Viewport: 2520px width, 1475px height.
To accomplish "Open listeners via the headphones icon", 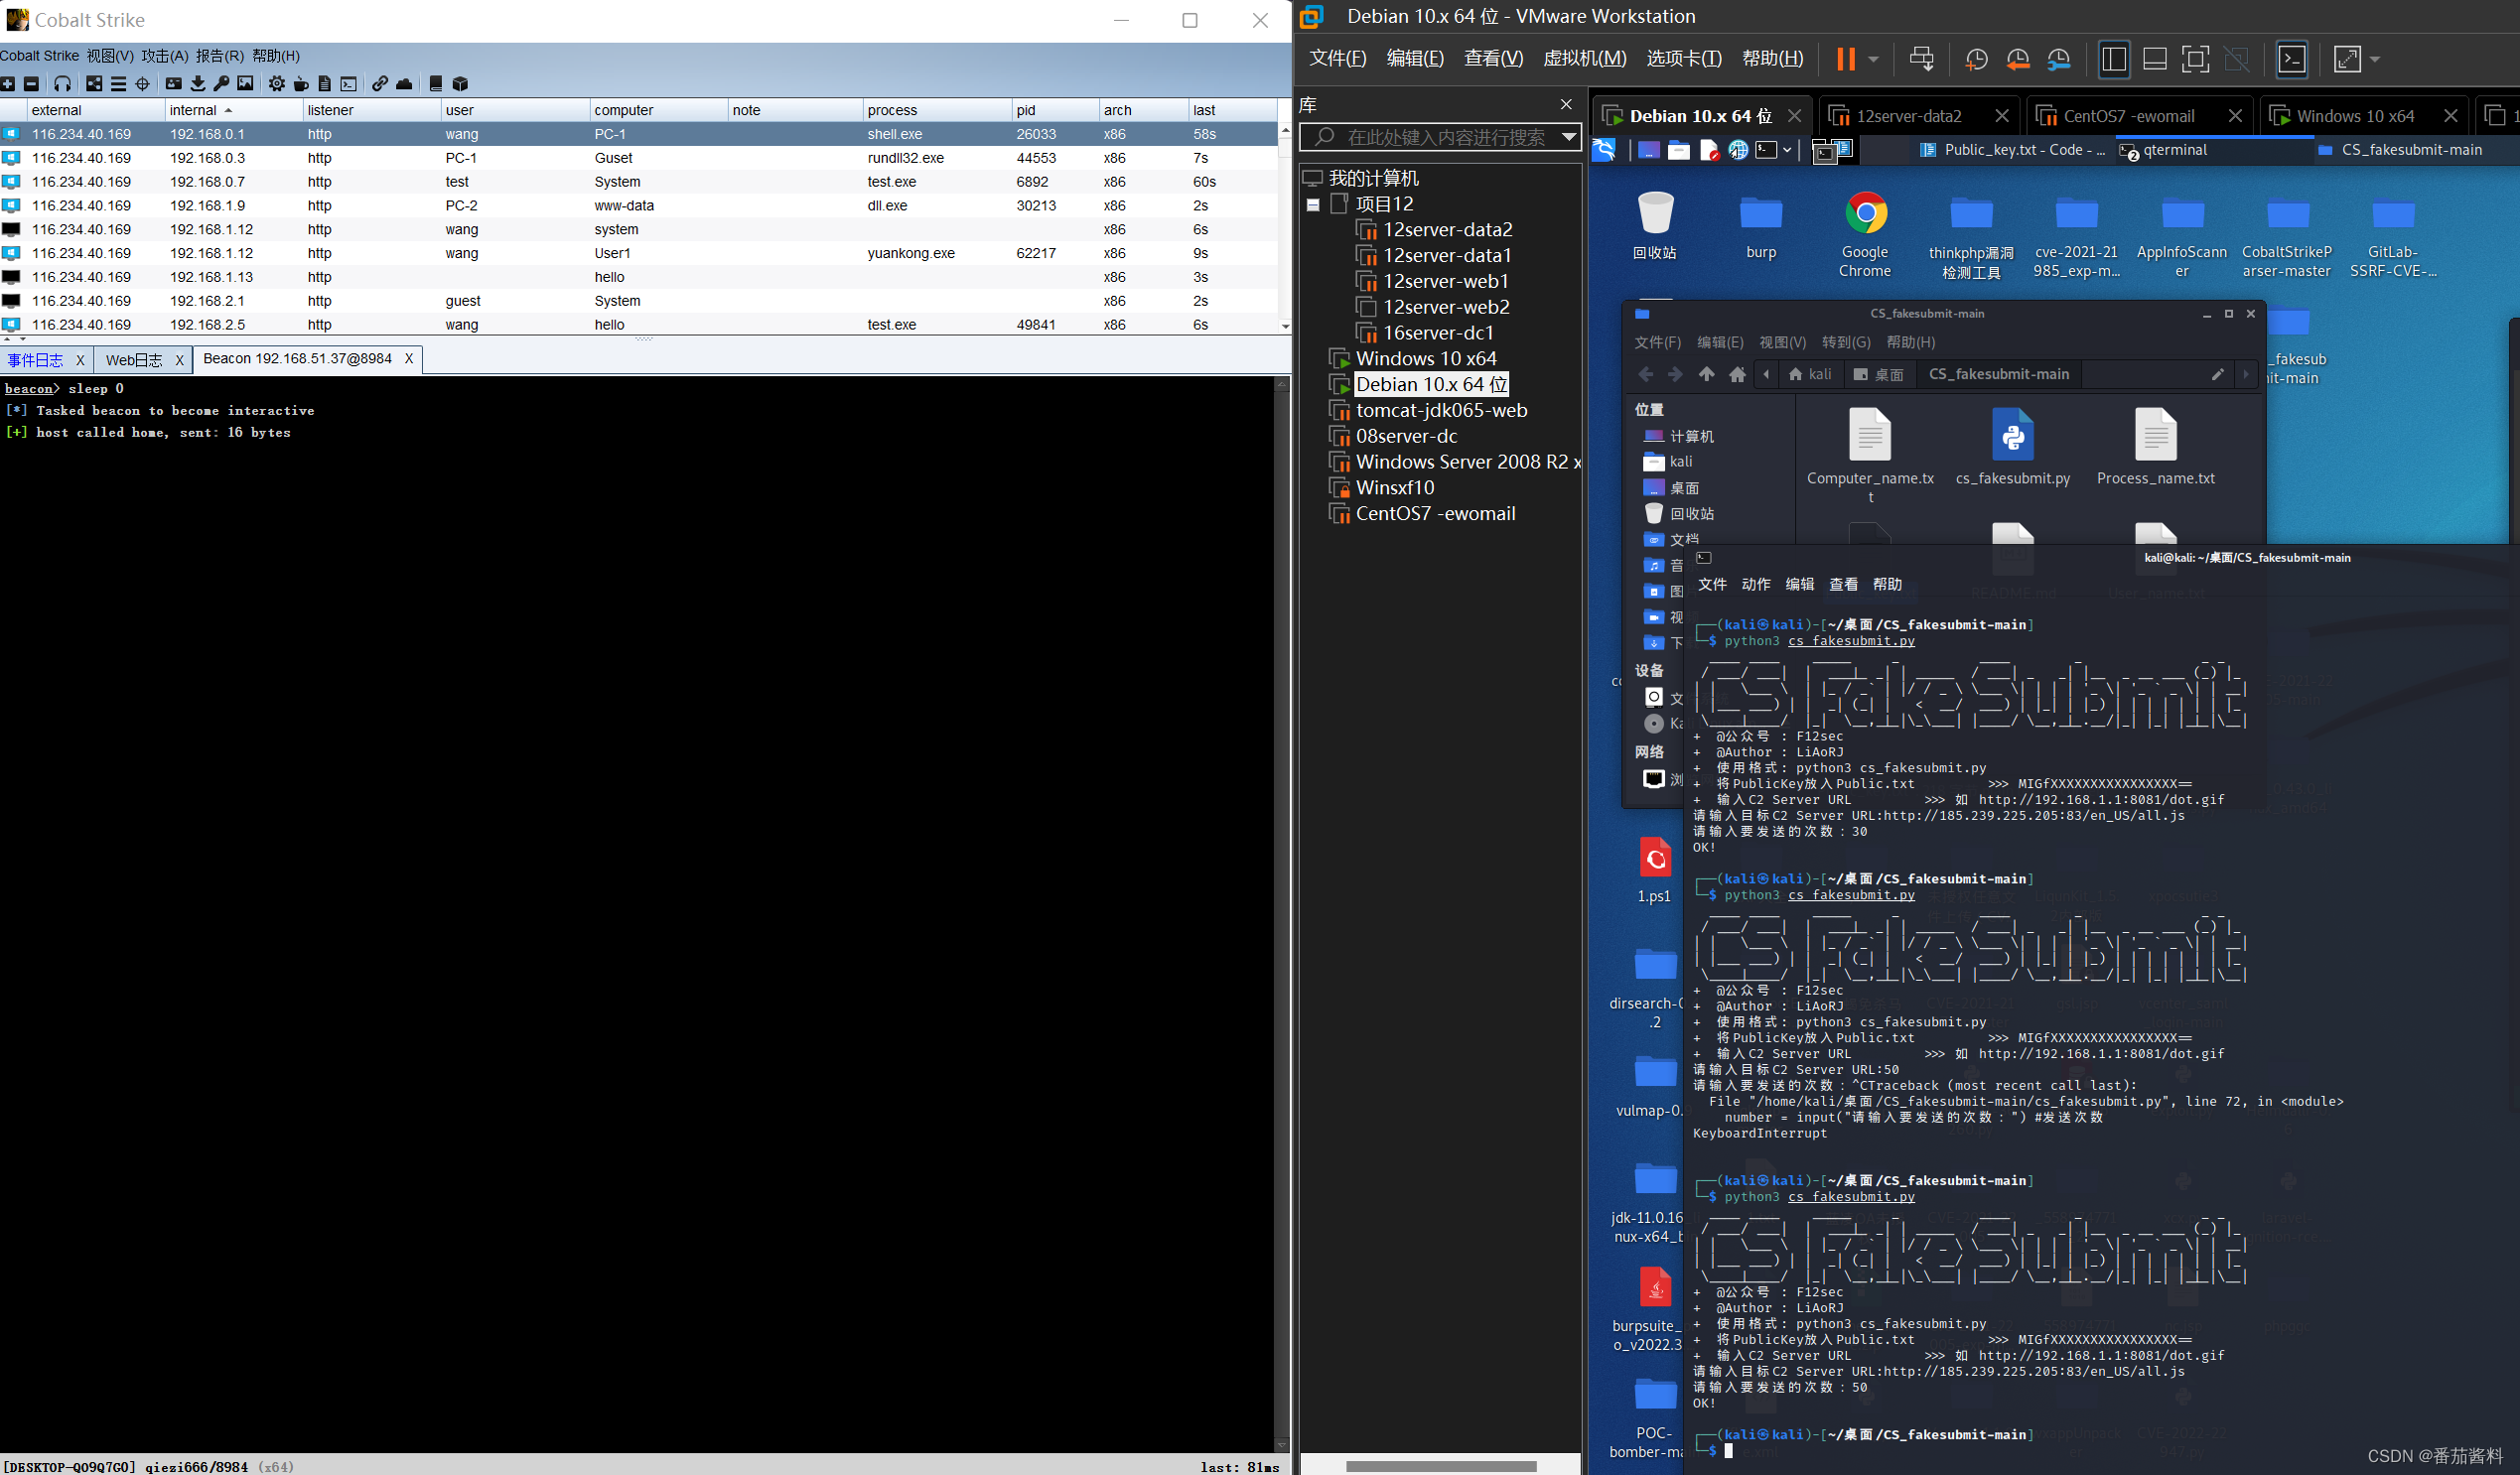I will point(62,84).
